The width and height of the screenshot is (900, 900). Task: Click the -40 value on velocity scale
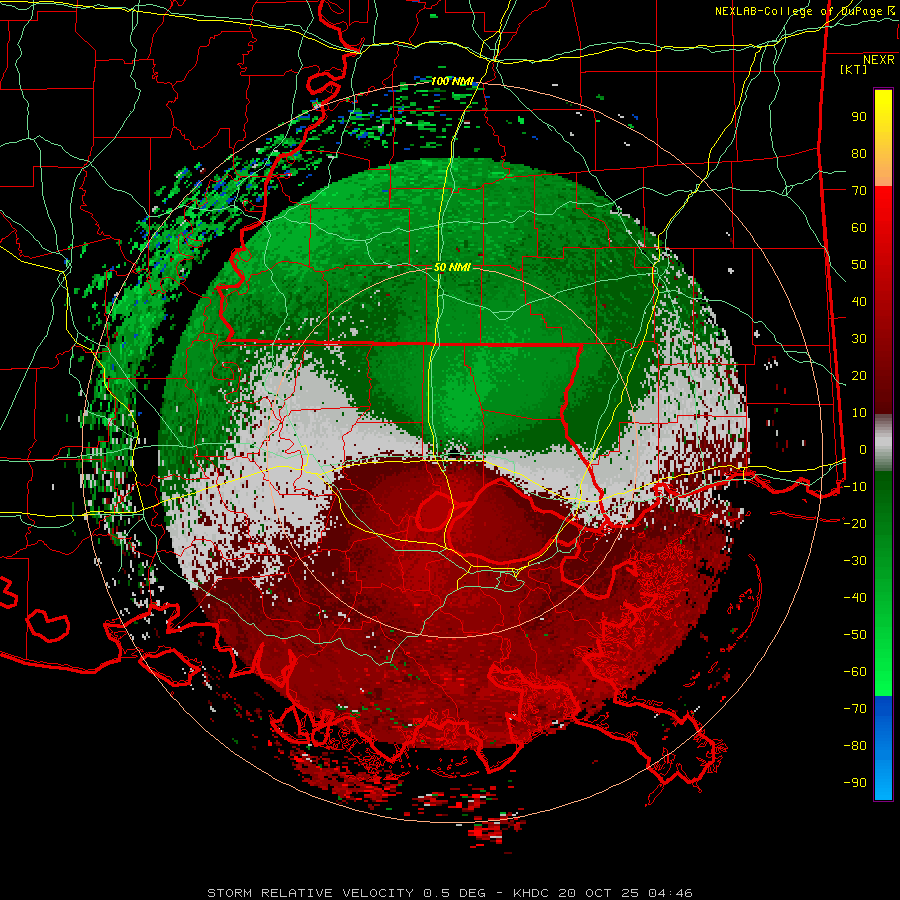click(x=855, y=598)
